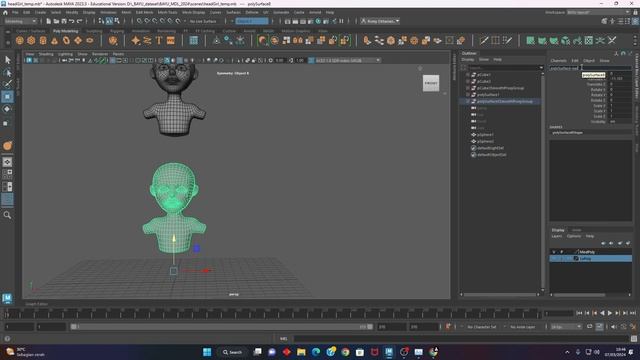Open the Options menu in layer editor
The image size is (640, 360).
[573, 236]
